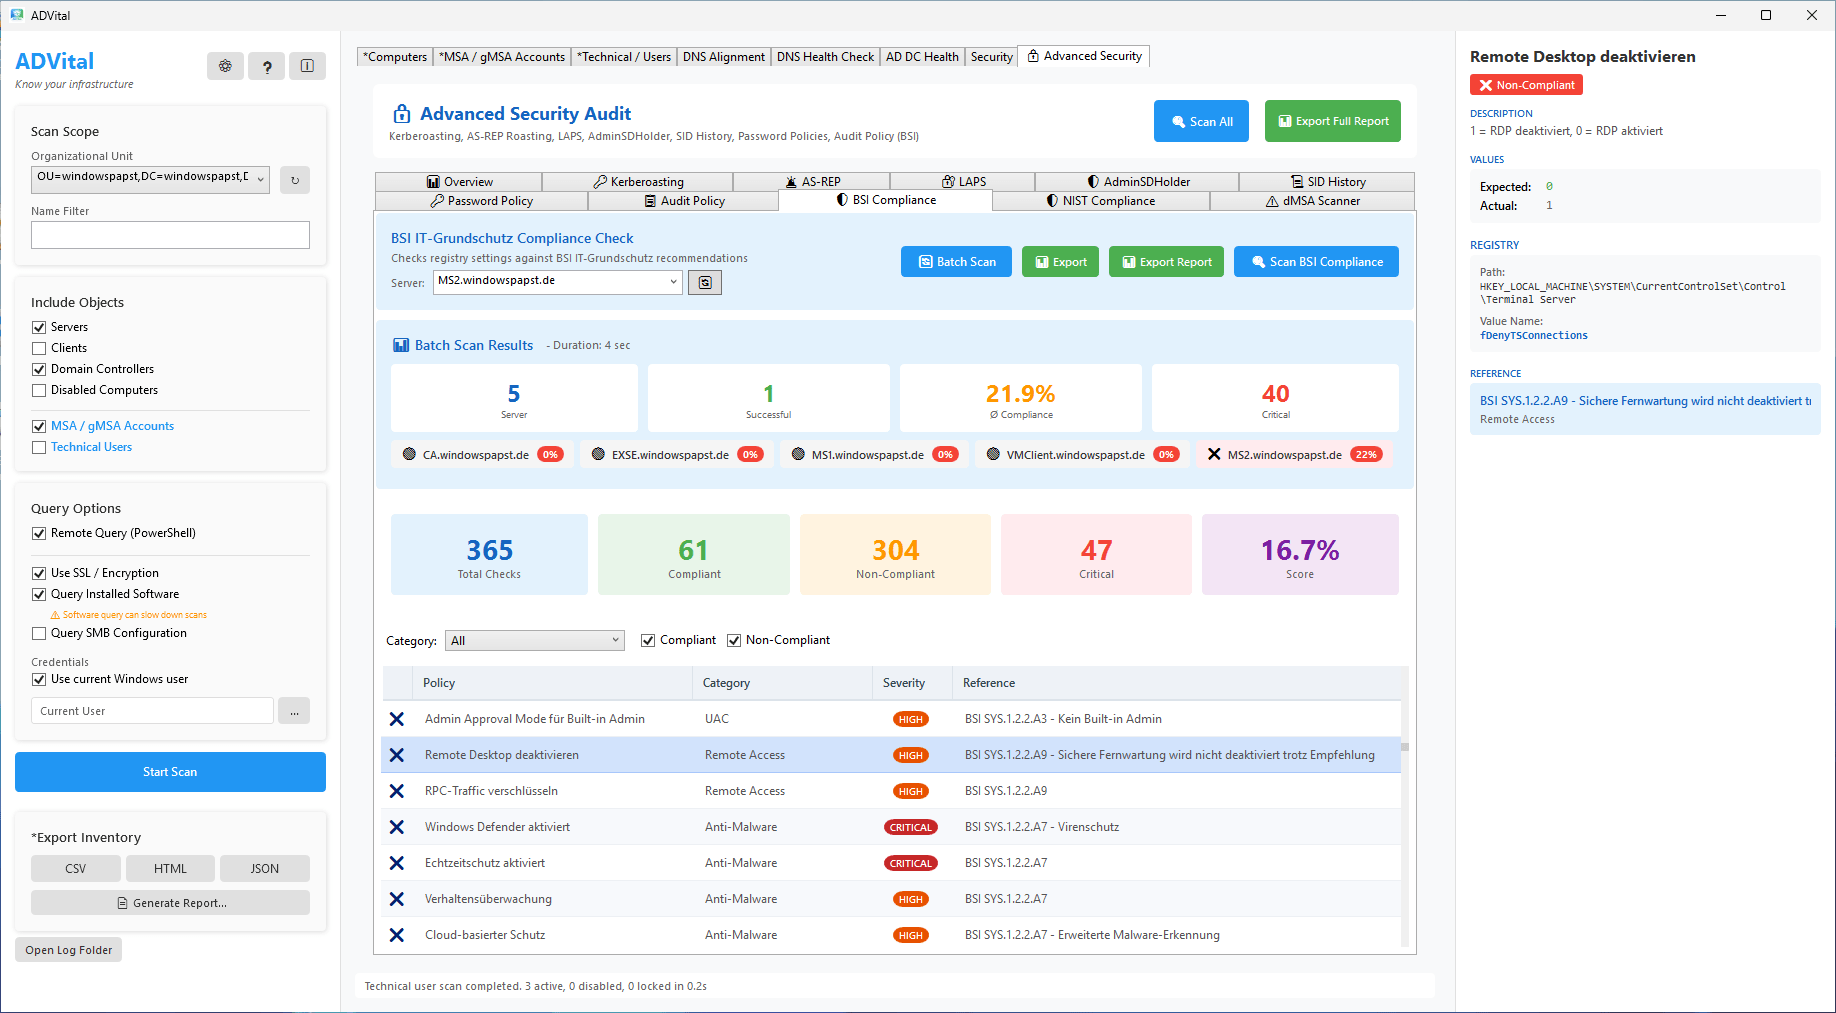
Task: Open the Organizational Unit dropdown
Action: pyautogui.click(x=260, y=180)
